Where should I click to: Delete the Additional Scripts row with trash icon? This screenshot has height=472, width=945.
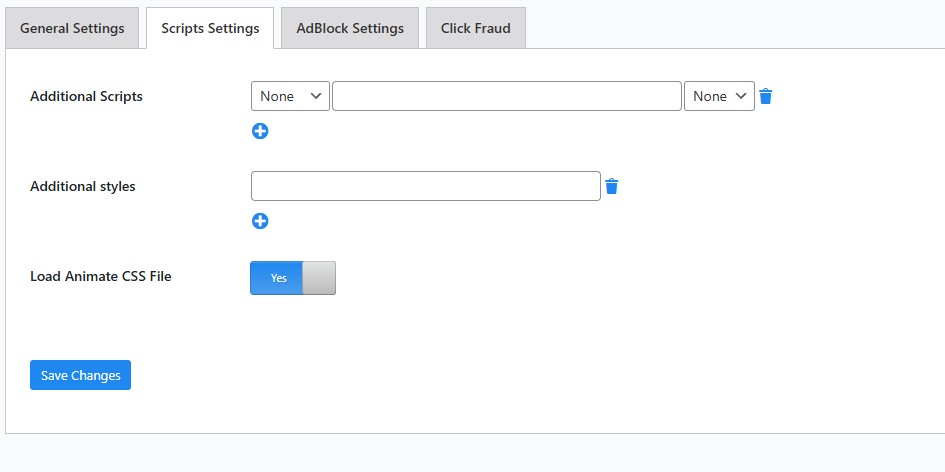click(x=765, y=96)
